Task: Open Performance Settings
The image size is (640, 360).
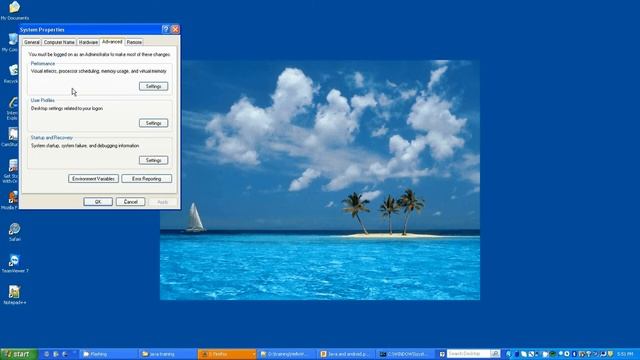Action: pos(153,86)
